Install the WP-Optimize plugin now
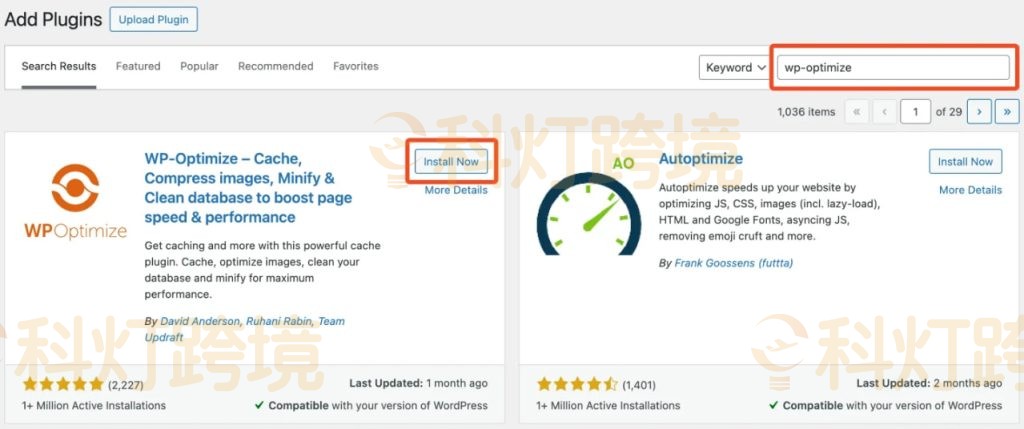Viewport: 1024px width, 429px height. 451,161
